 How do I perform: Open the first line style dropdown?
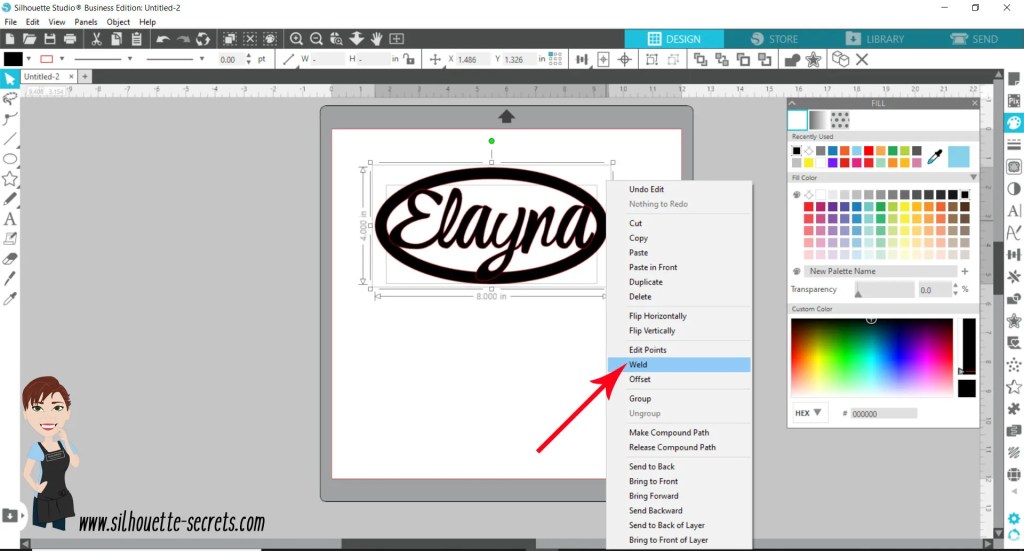[130, 59]
